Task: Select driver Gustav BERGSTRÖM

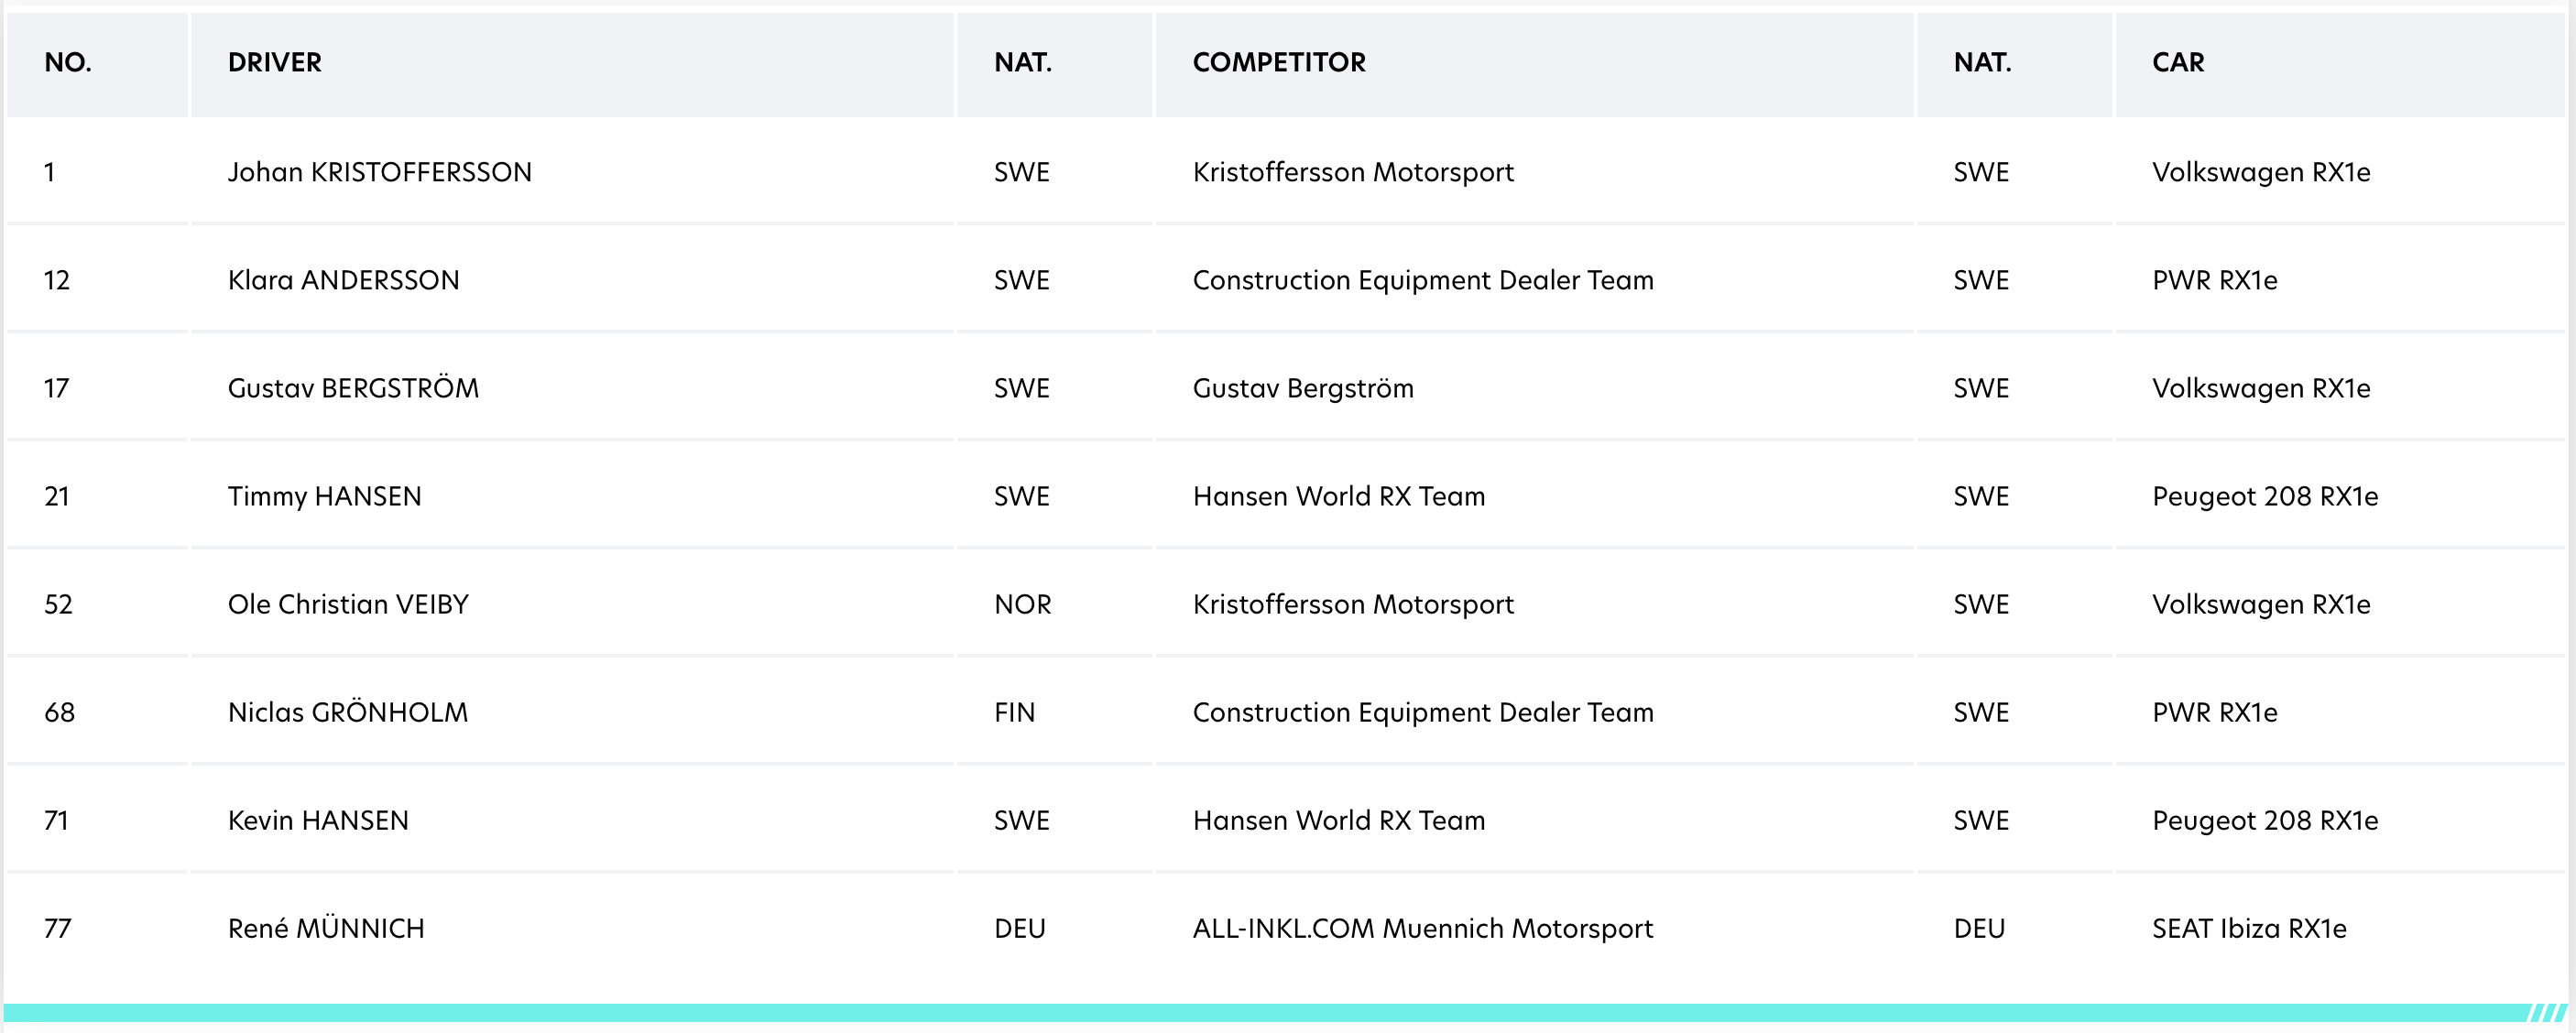Action: [x=354, y=388]
